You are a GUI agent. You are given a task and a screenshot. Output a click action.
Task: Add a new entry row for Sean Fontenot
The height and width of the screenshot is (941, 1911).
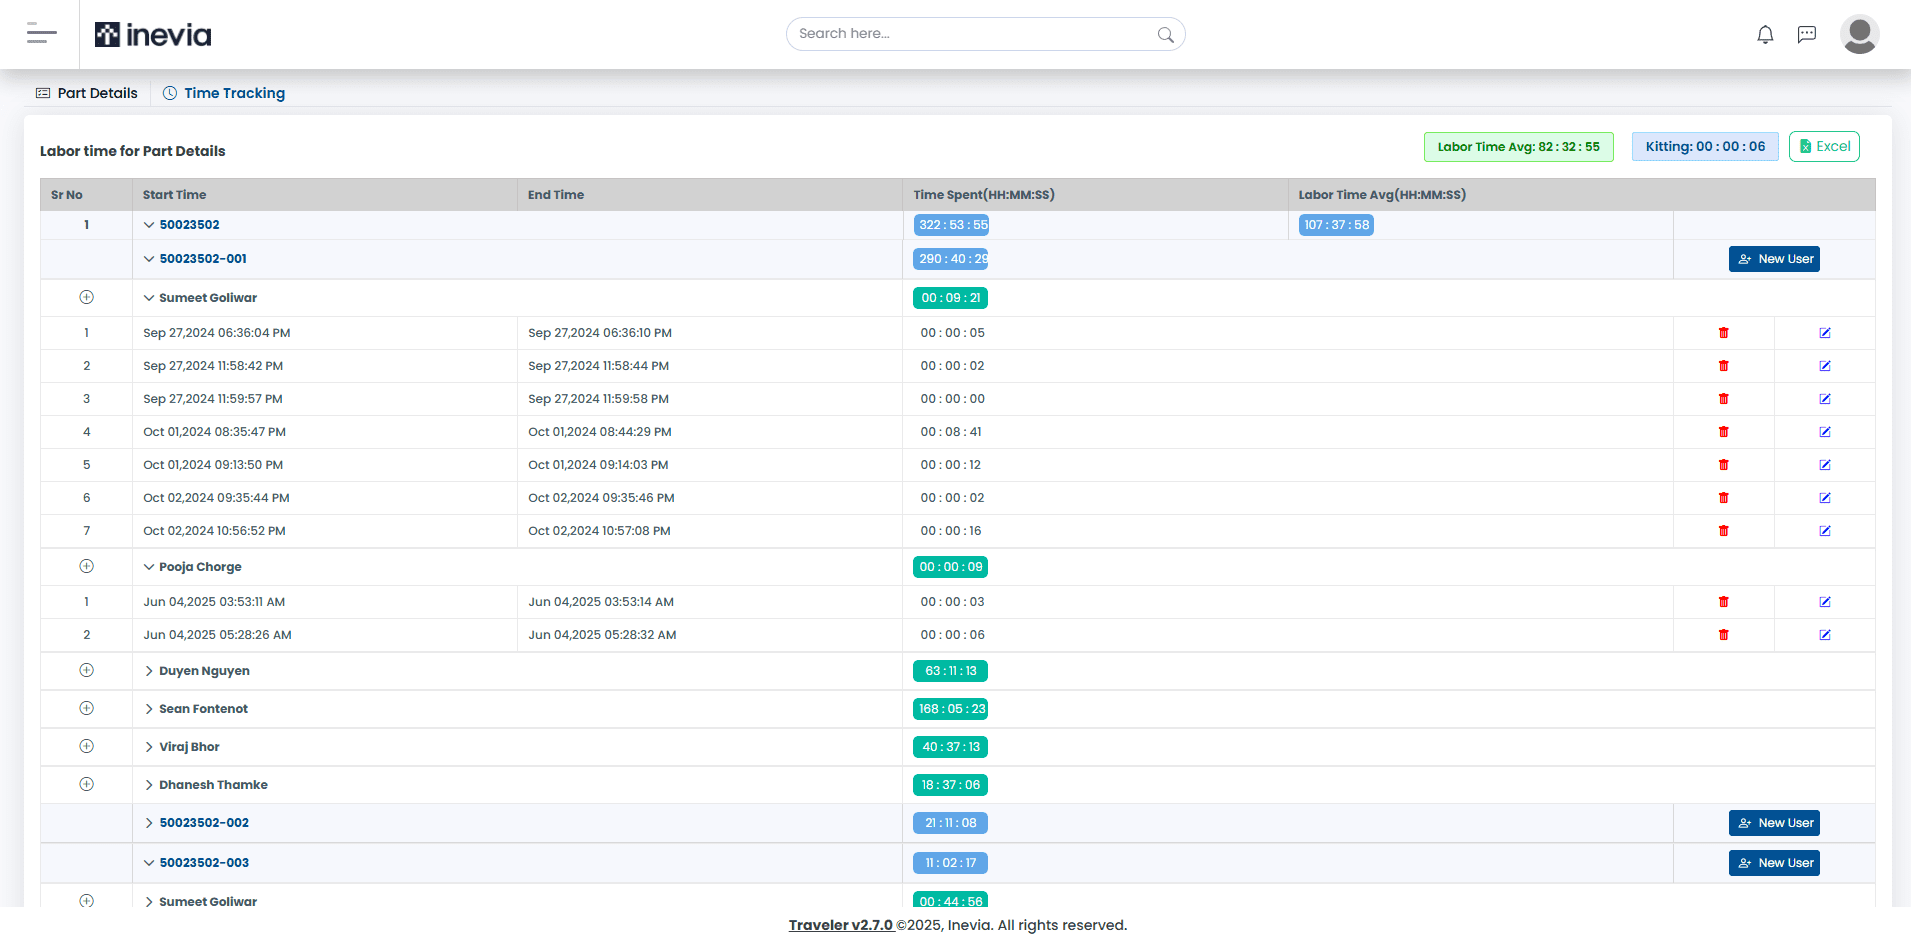pos(86,708)
